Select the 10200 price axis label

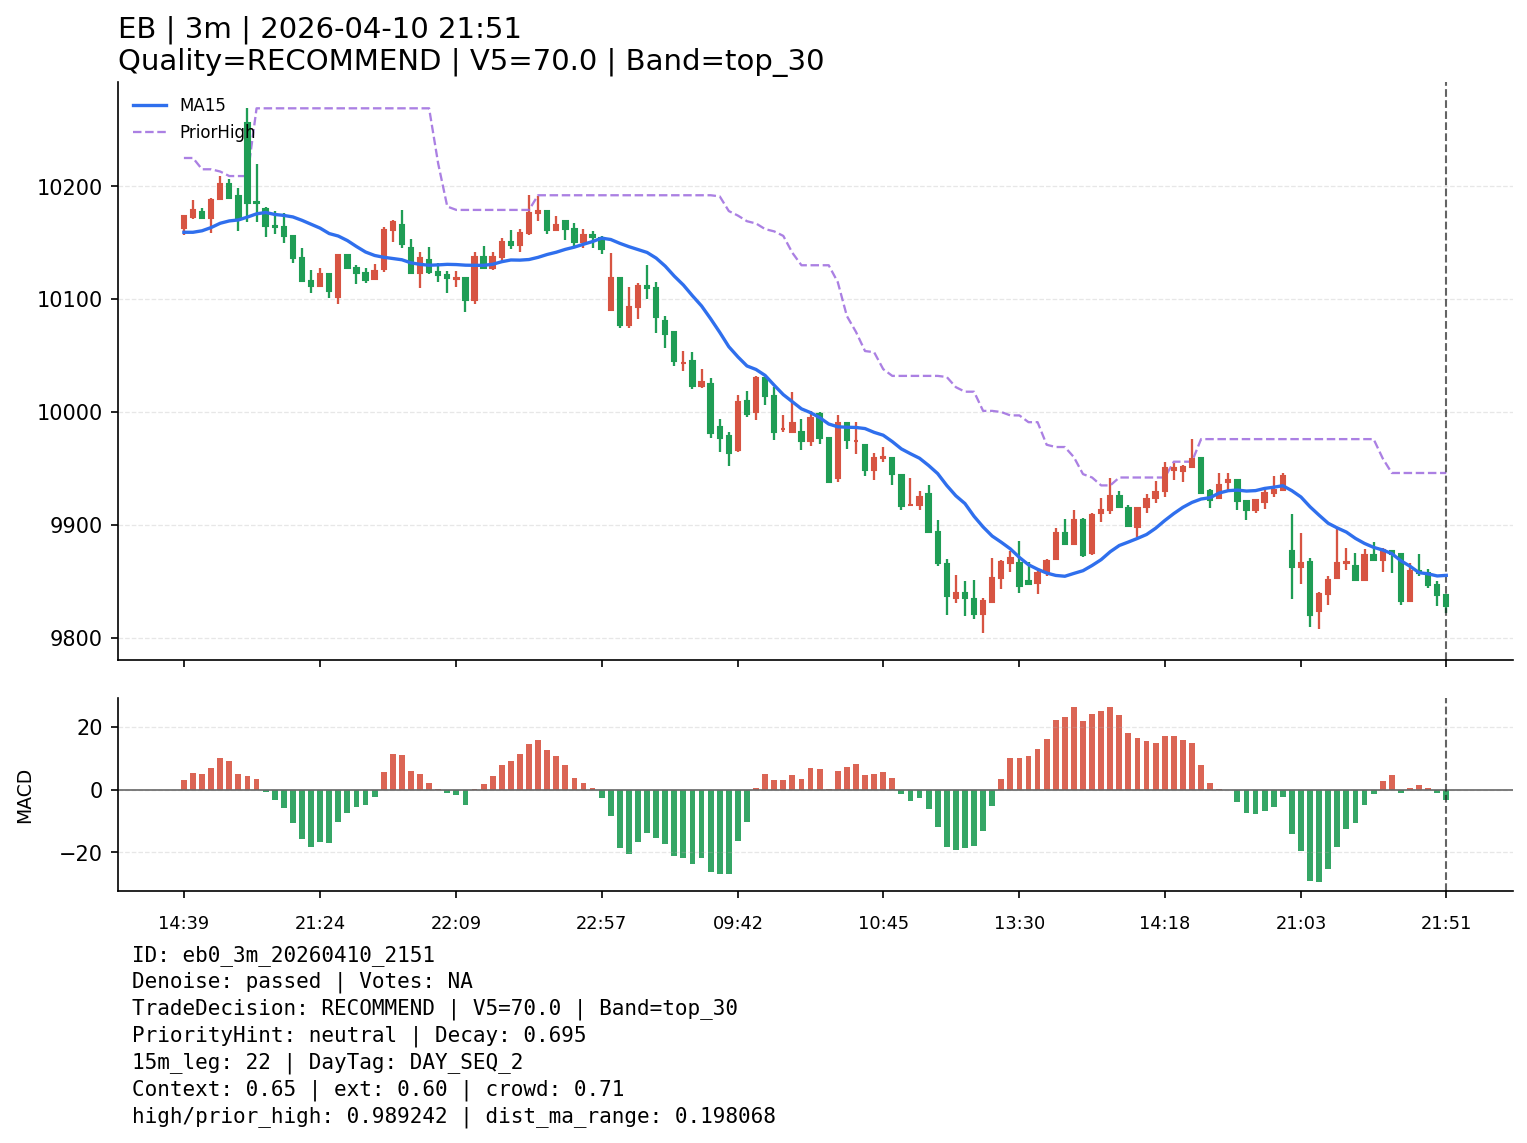coord(75,187)
